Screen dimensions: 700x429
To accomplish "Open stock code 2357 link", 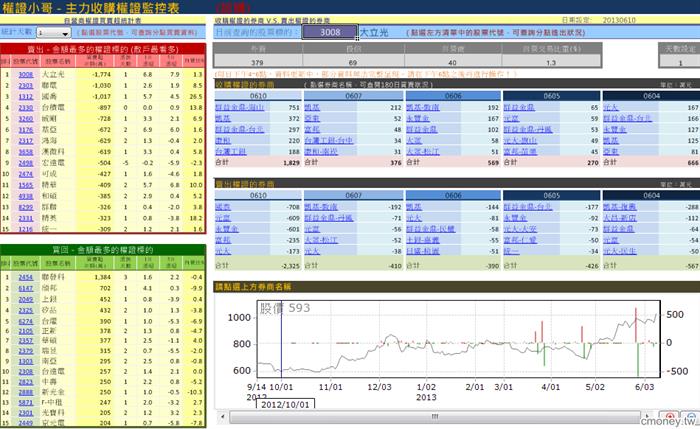I will (25, 341).
